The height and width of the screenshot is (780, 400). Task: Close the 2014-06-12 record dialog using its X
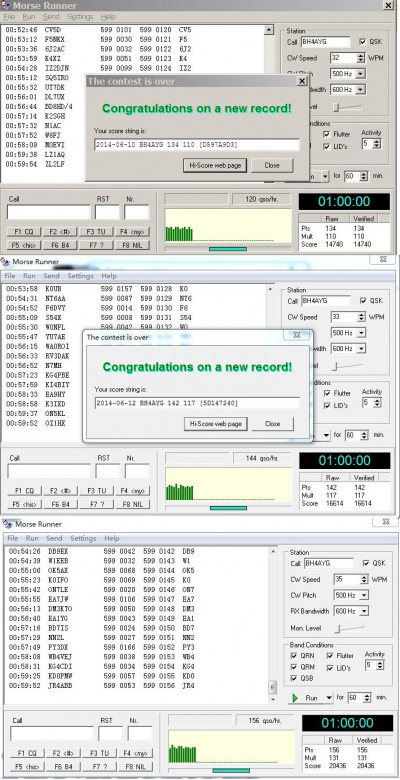pos(297,335)
